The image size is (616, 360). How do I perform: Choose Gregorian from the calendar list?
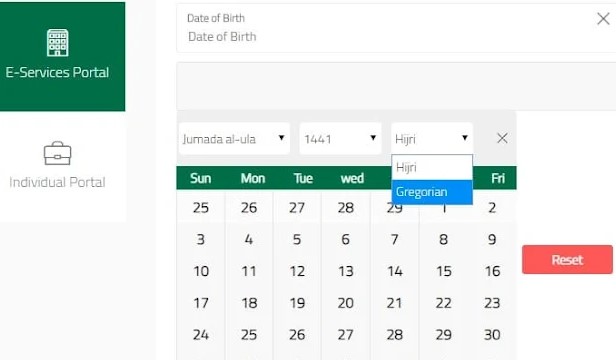[x=432, y=192]
